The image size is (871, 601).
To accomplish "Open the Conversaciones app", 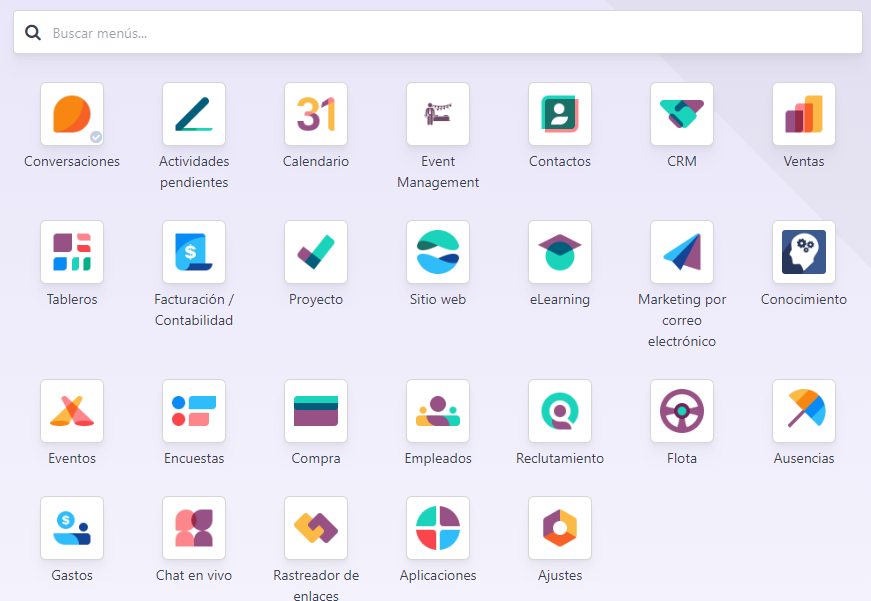I will coord(72,114).
